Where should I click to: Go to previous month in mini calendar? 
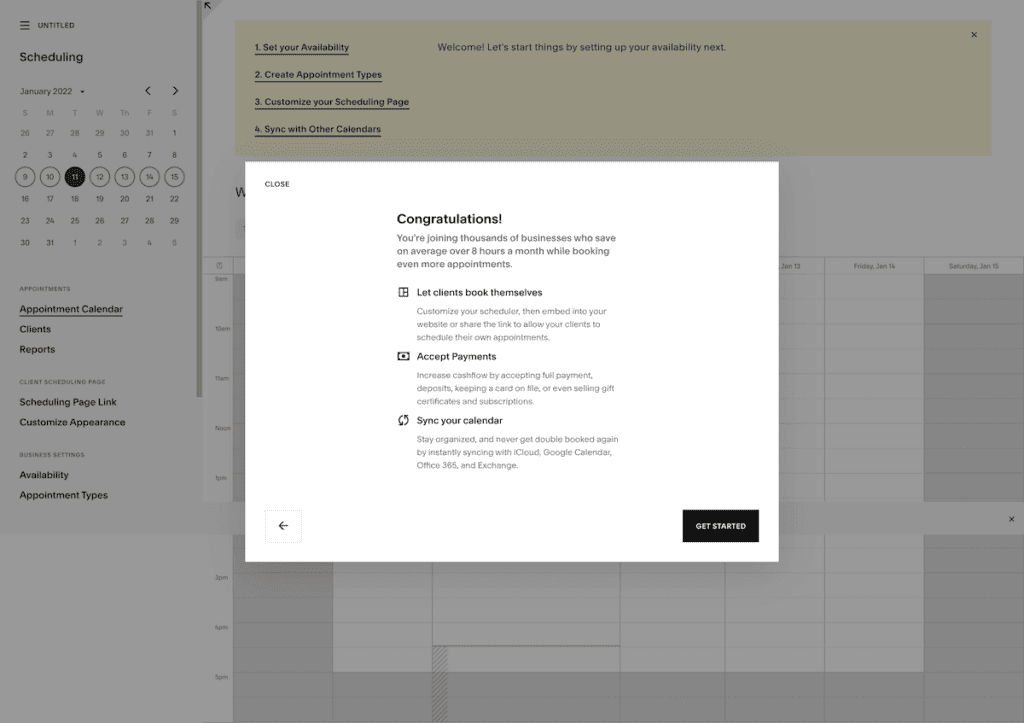(x=148, y=91)
